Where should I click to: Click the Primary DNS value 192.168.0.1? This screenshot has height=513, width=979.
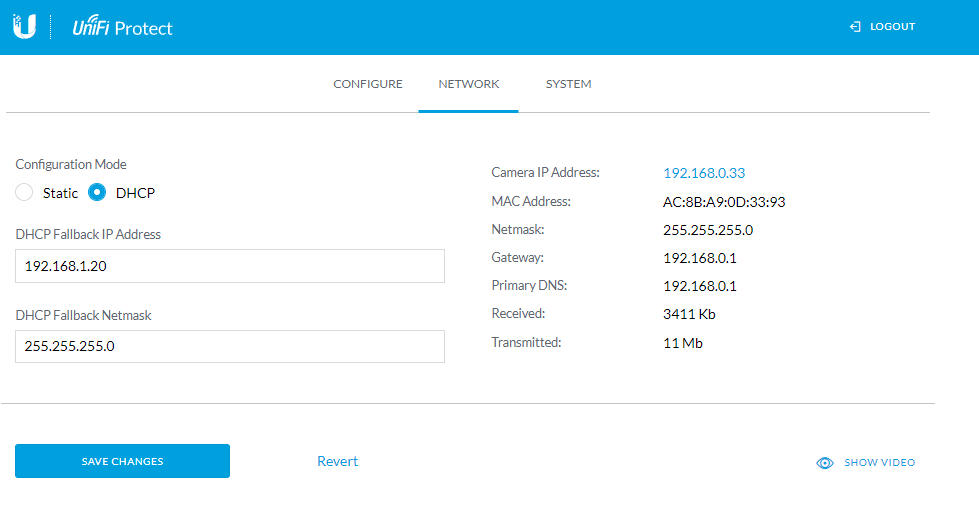[x=700, y=286]
